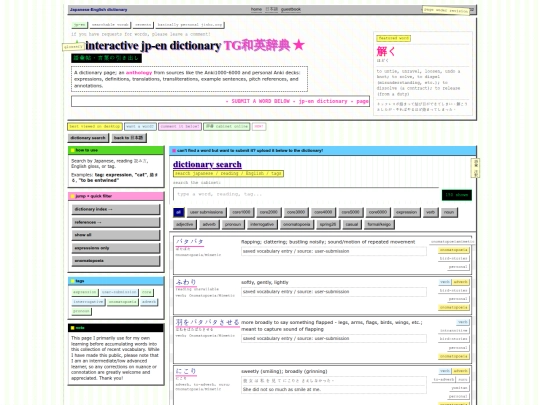Filter by core1000
The image size is (540, 405).
coord(241,212)
